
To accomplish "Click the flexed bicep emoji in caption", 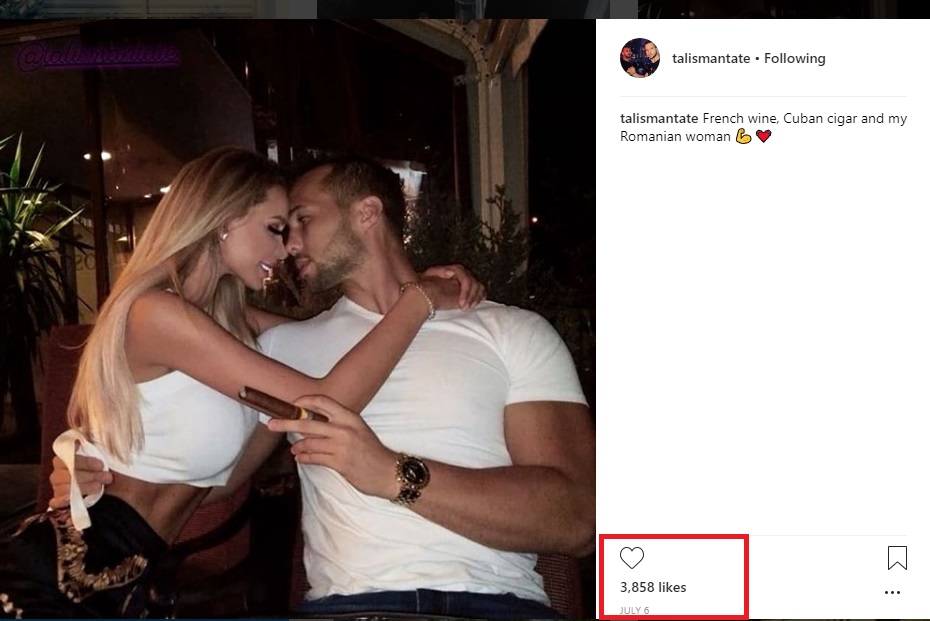I will click(743, 136).
